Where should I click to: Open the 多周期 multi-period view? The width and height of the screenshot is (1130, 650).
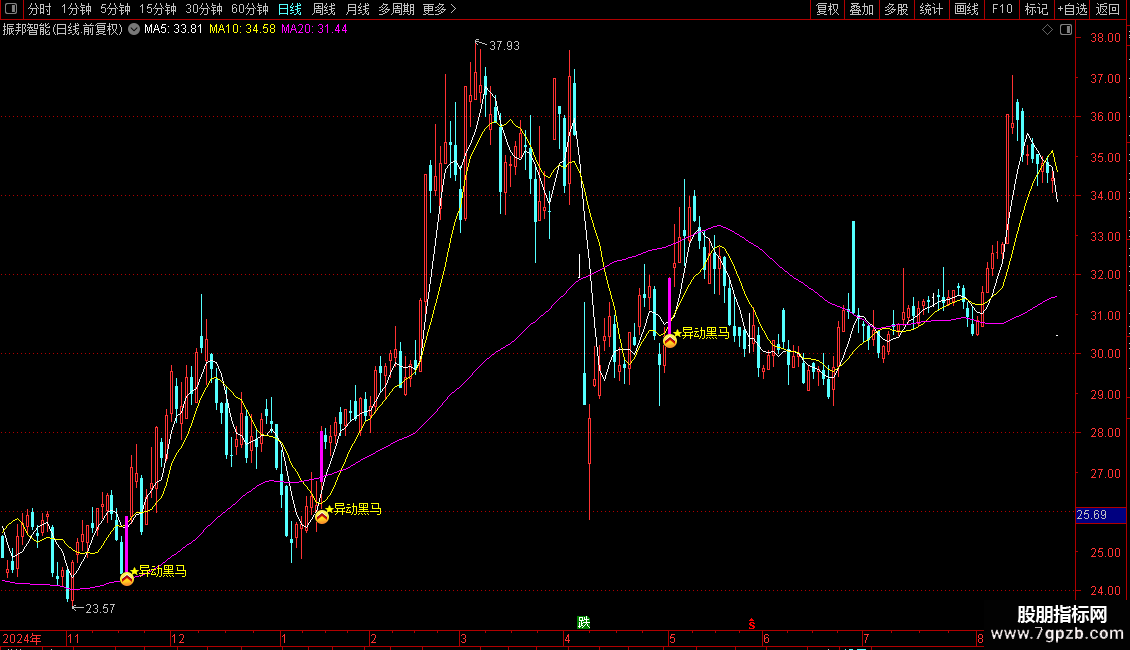tap(396, 9)
